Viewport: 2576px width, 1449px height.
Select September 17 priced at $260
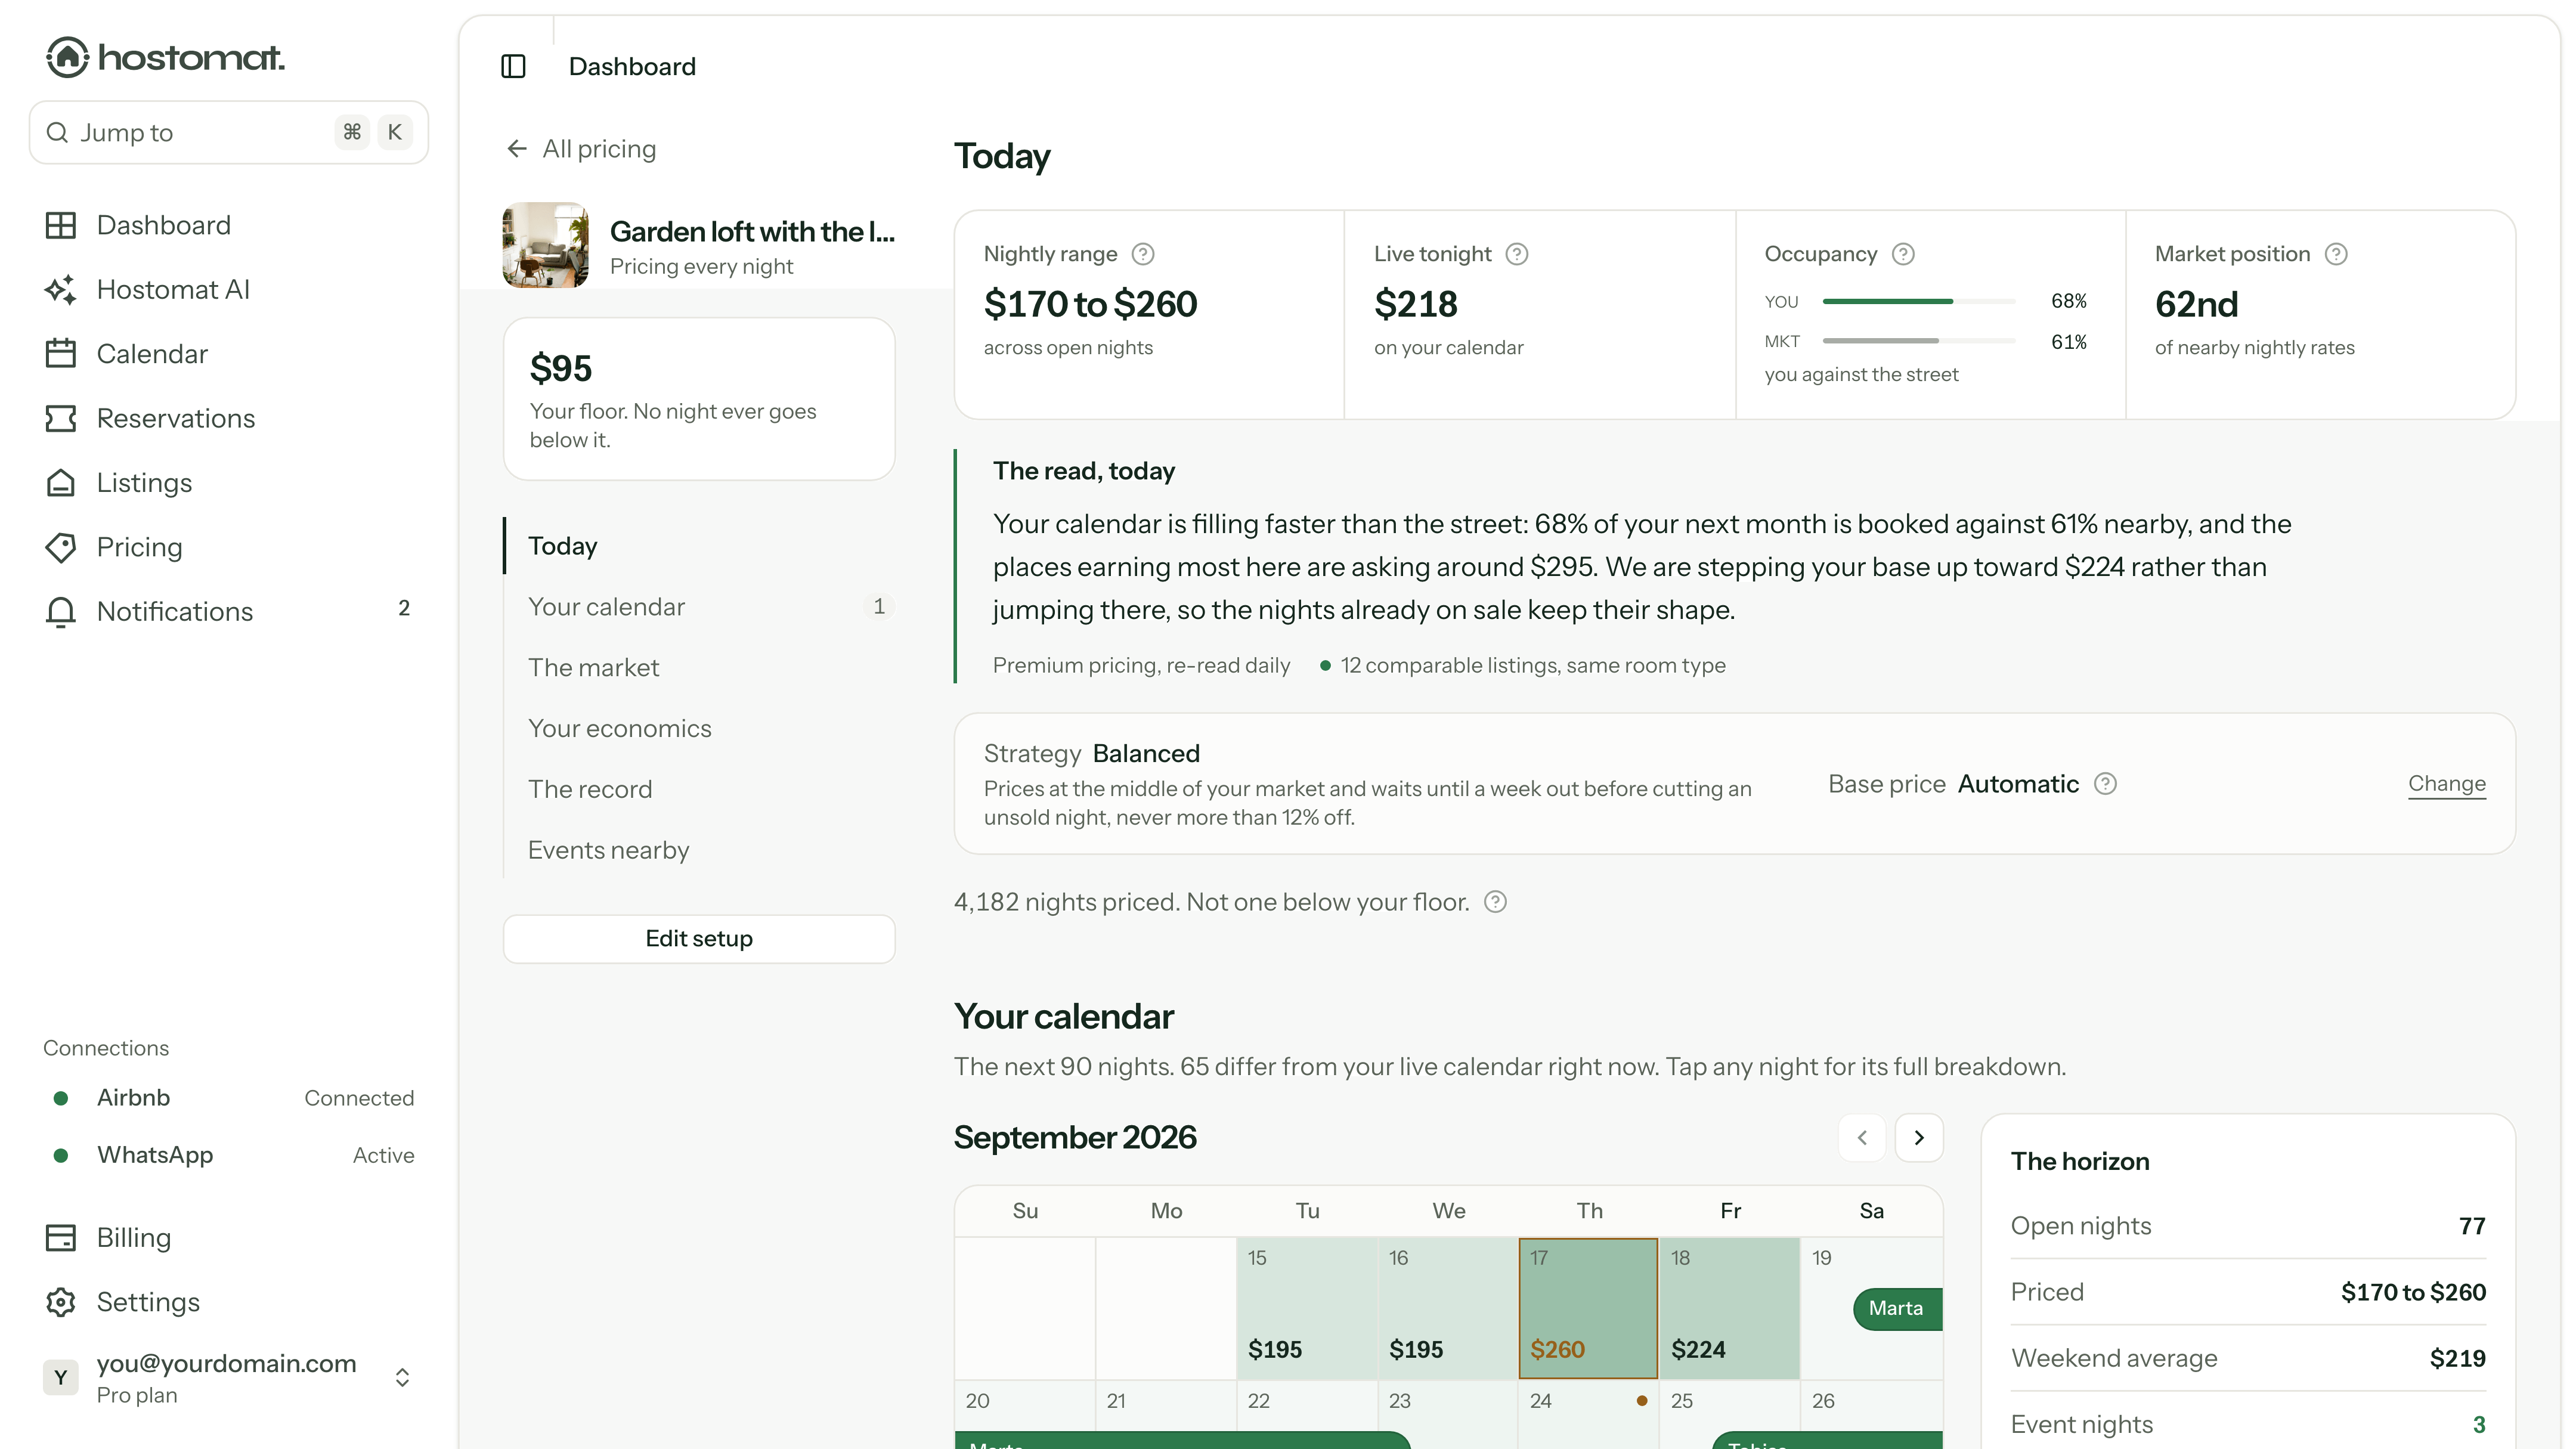(1588, 1308)
